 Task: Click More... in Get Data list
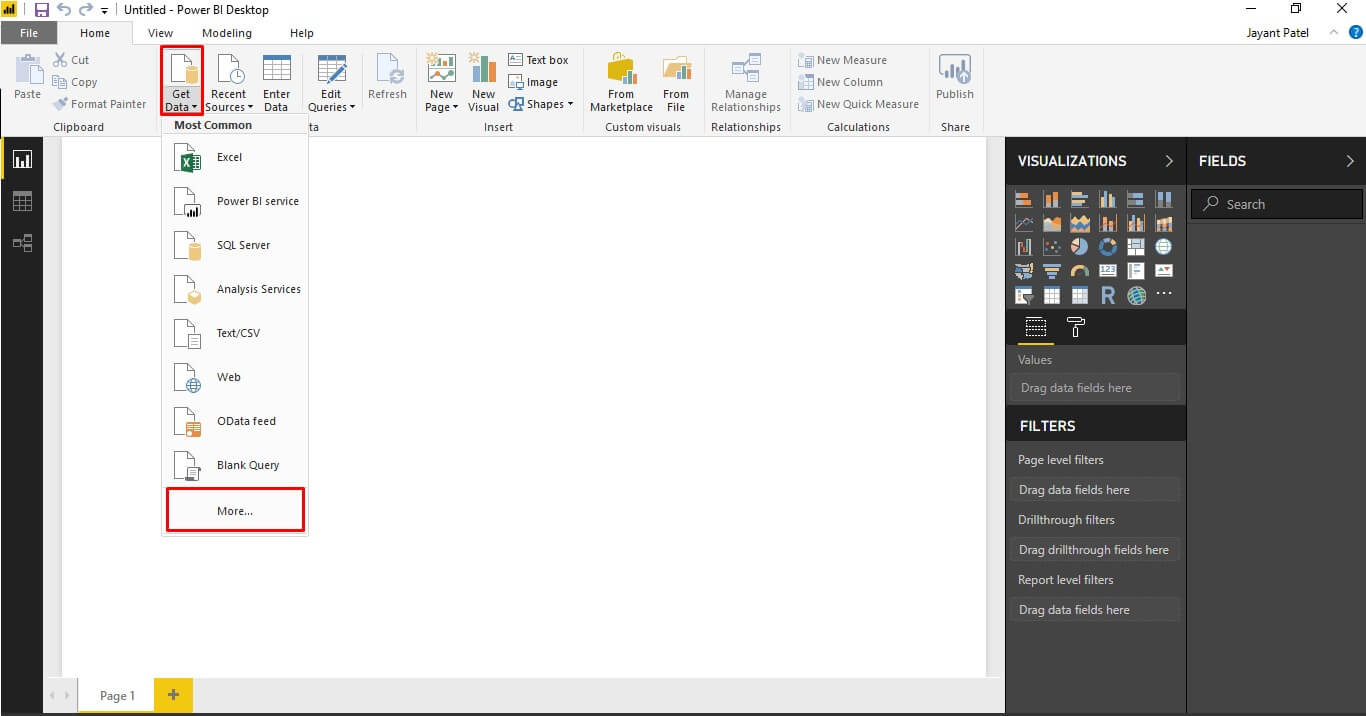[235, 511]
